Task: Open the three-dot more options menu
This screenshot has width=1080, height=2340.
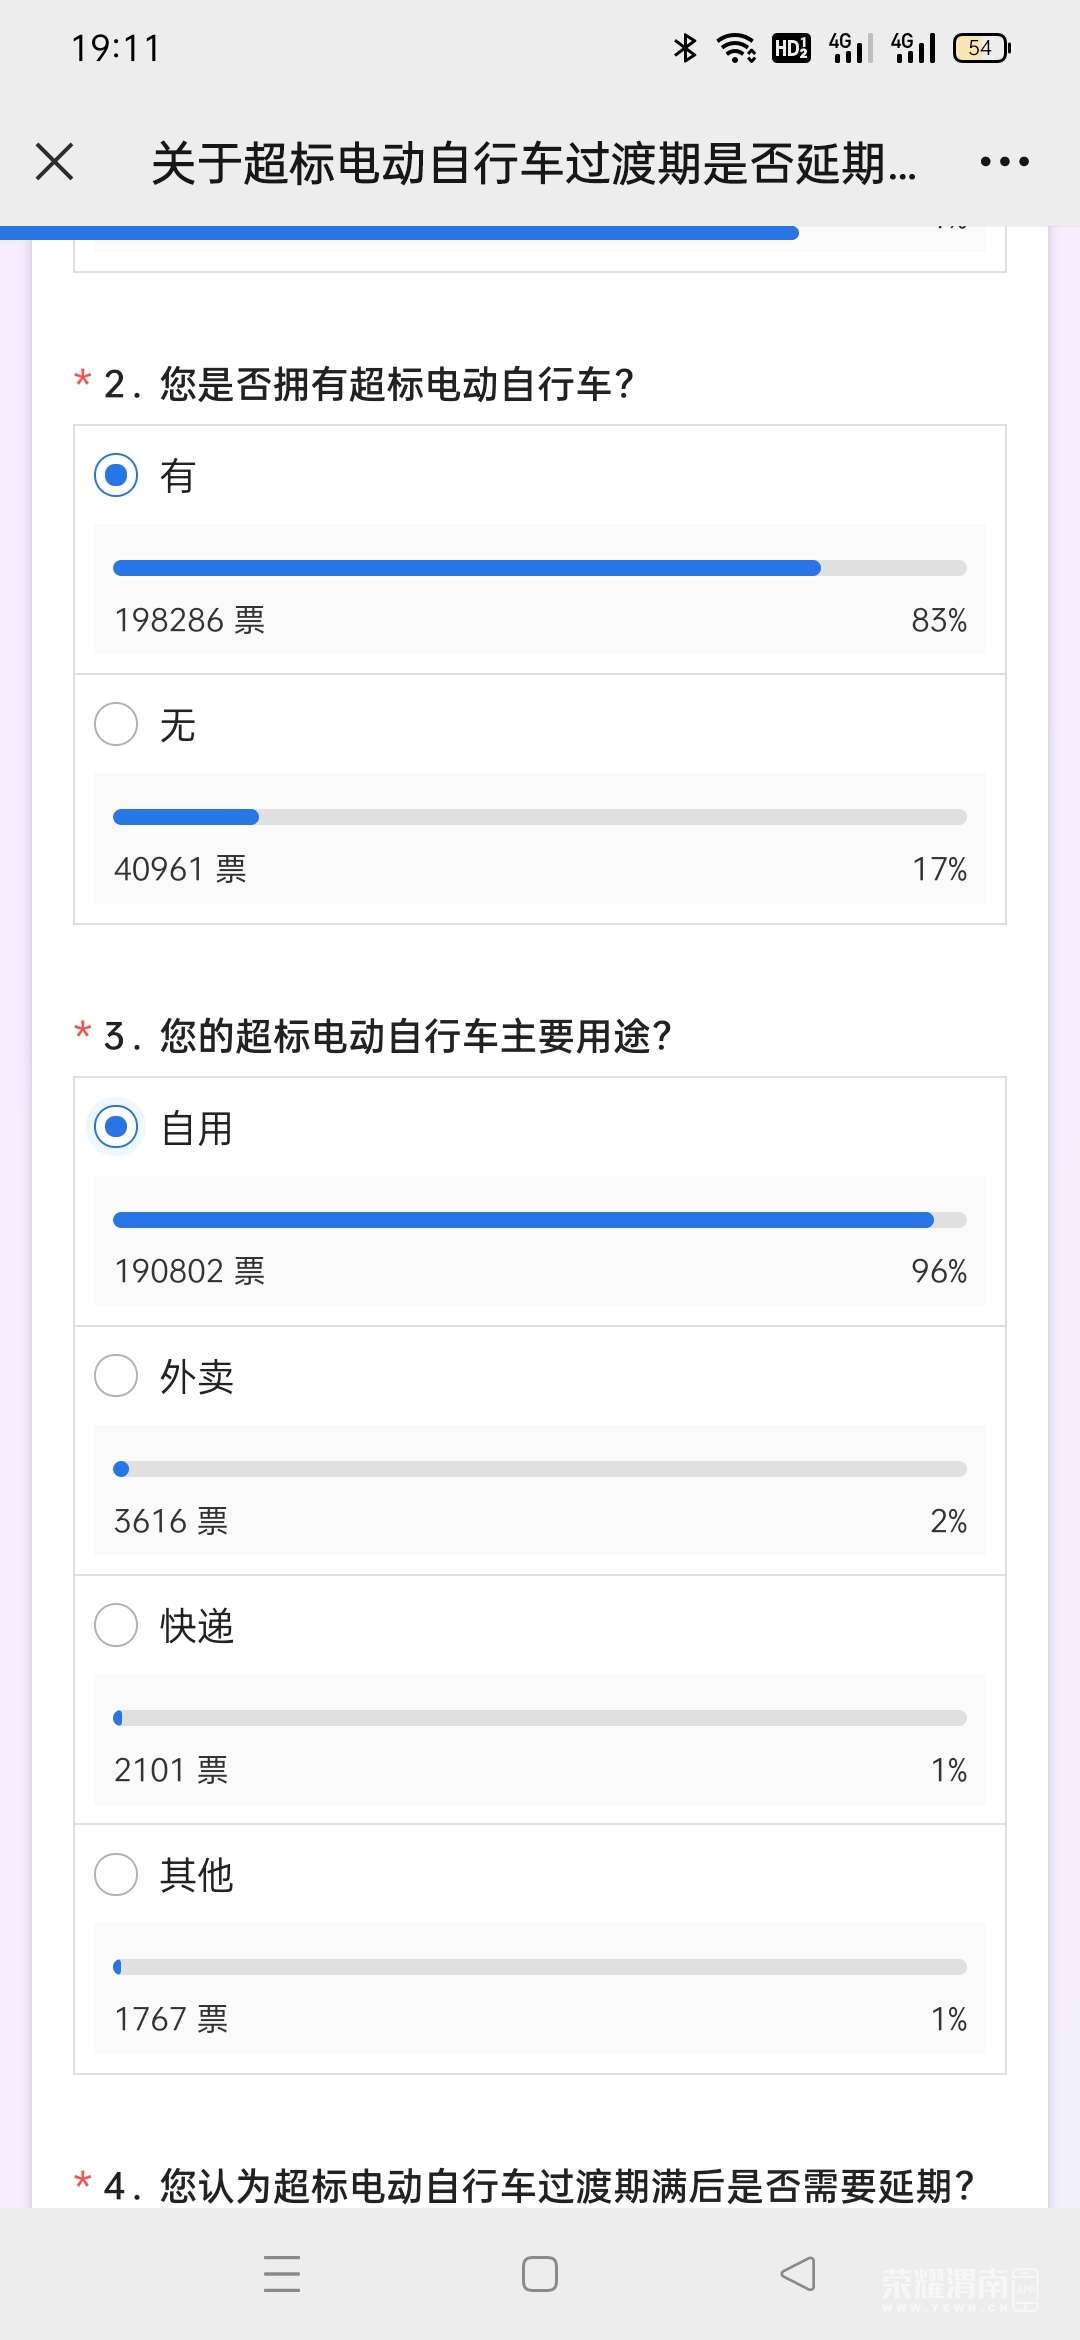Action: point(1004,162)
